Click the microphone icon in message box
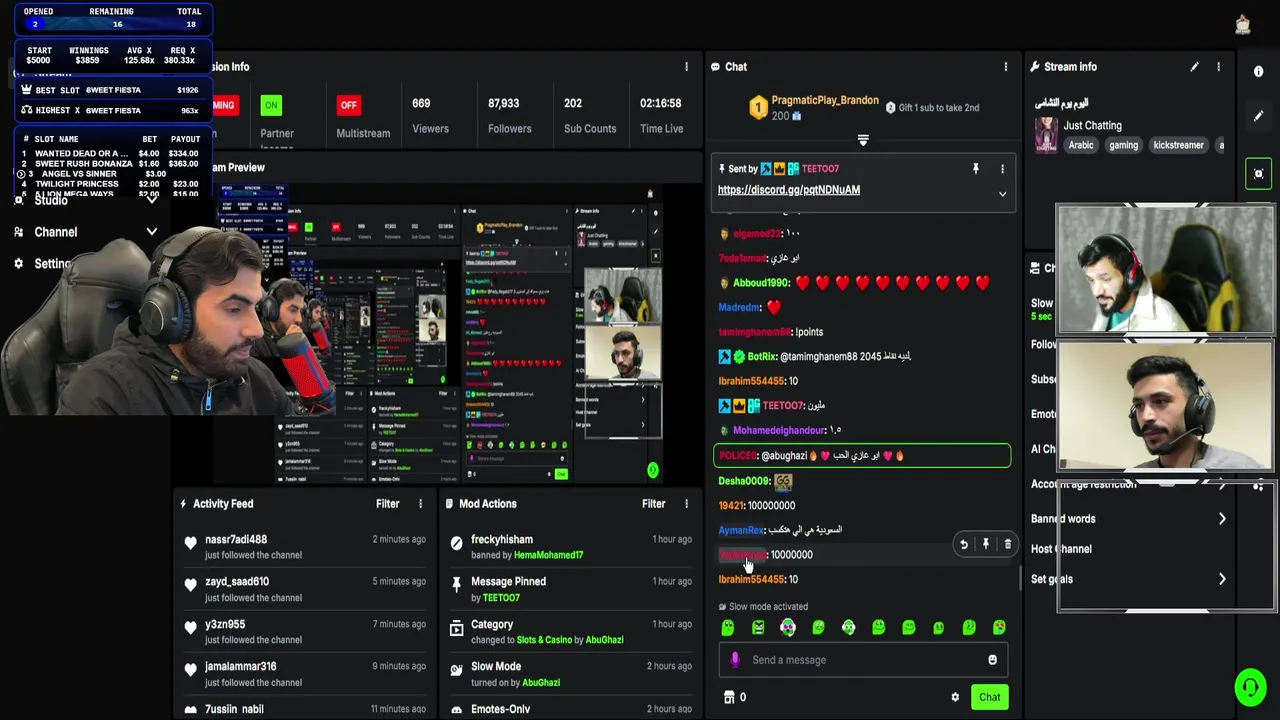1280x720 pixels. click(735, 660)
